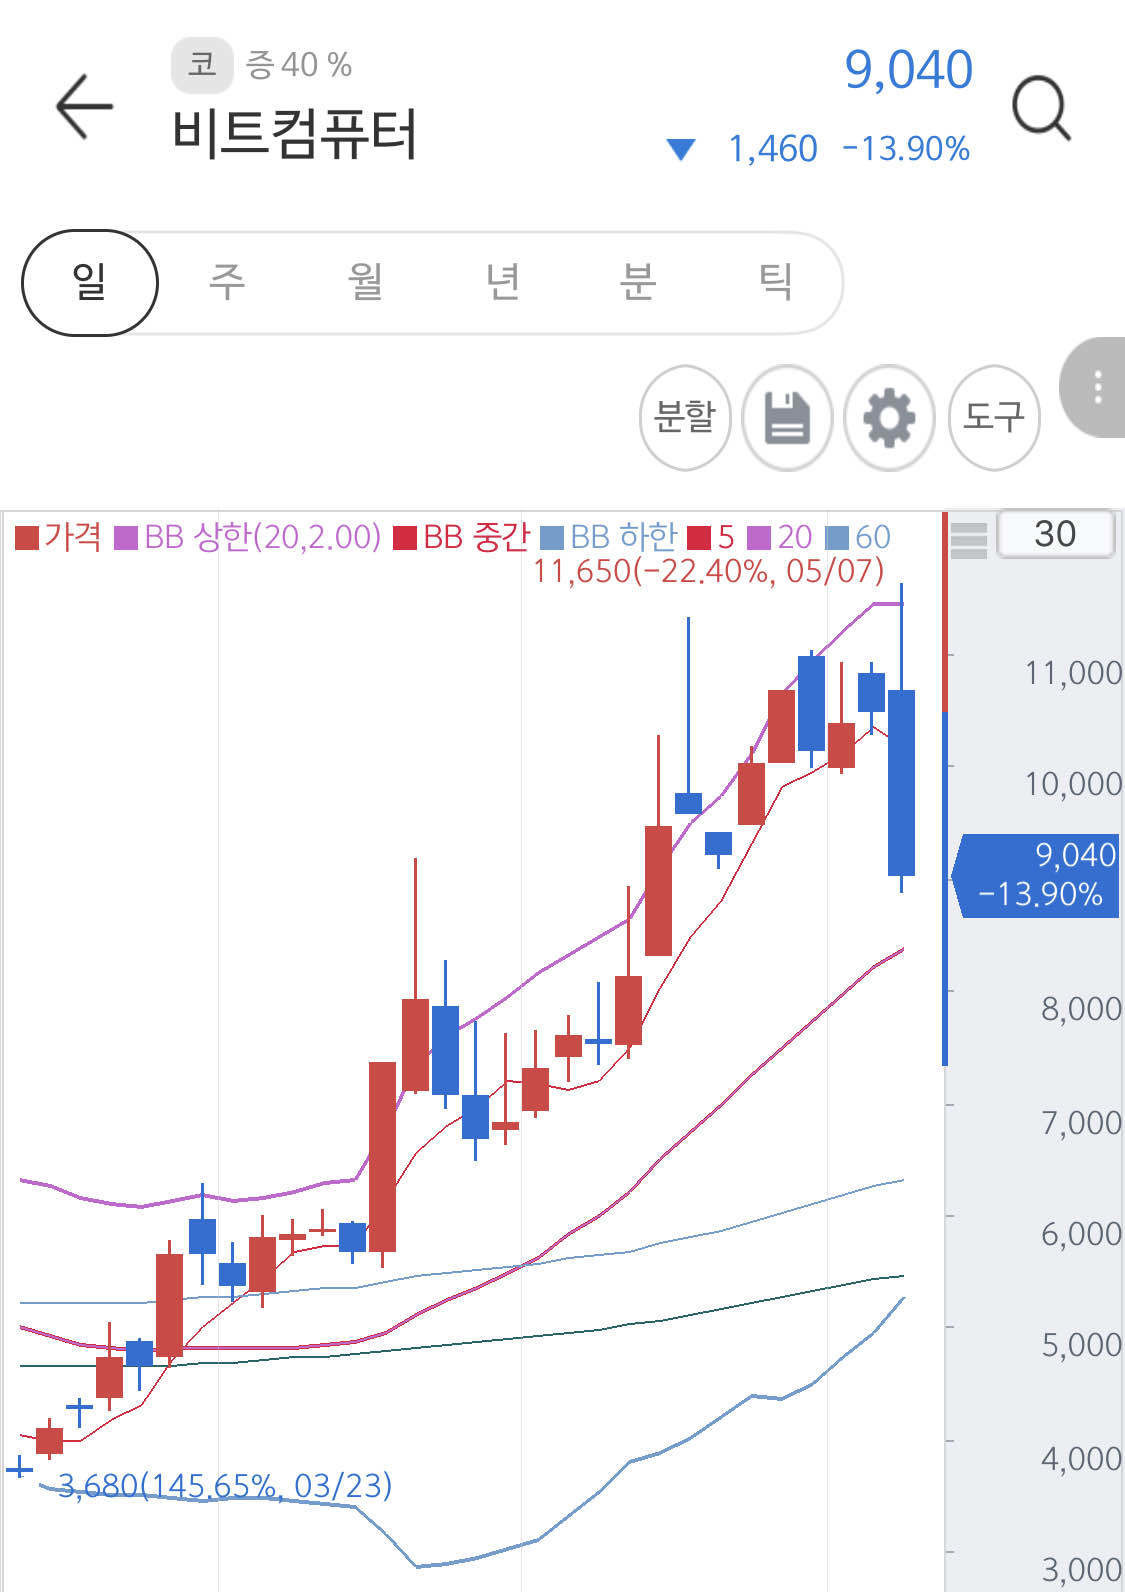Open chart list lines icon beside 30
Screen dimensions: 1125x1592
(968, 538)
